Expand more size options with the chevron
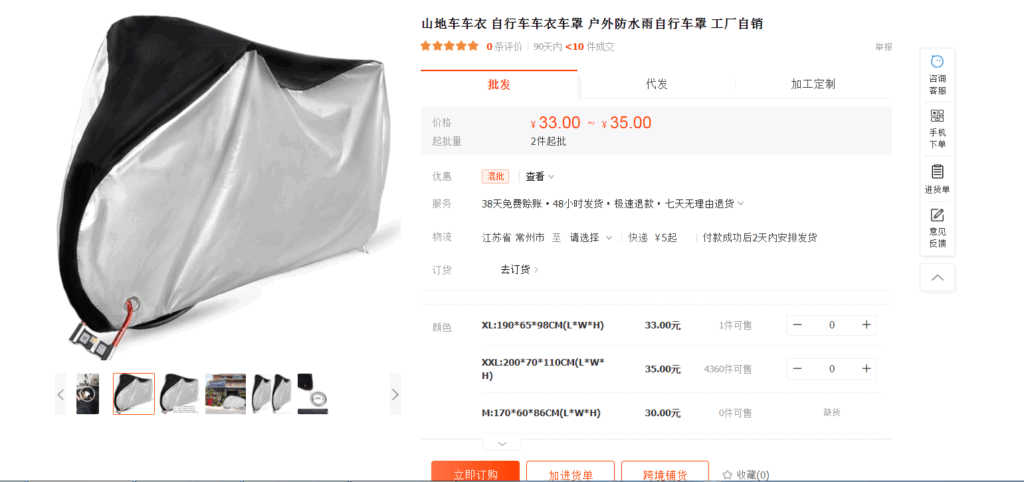Image resolution: width=1024 pixels, height=482 pixels. 502,443
